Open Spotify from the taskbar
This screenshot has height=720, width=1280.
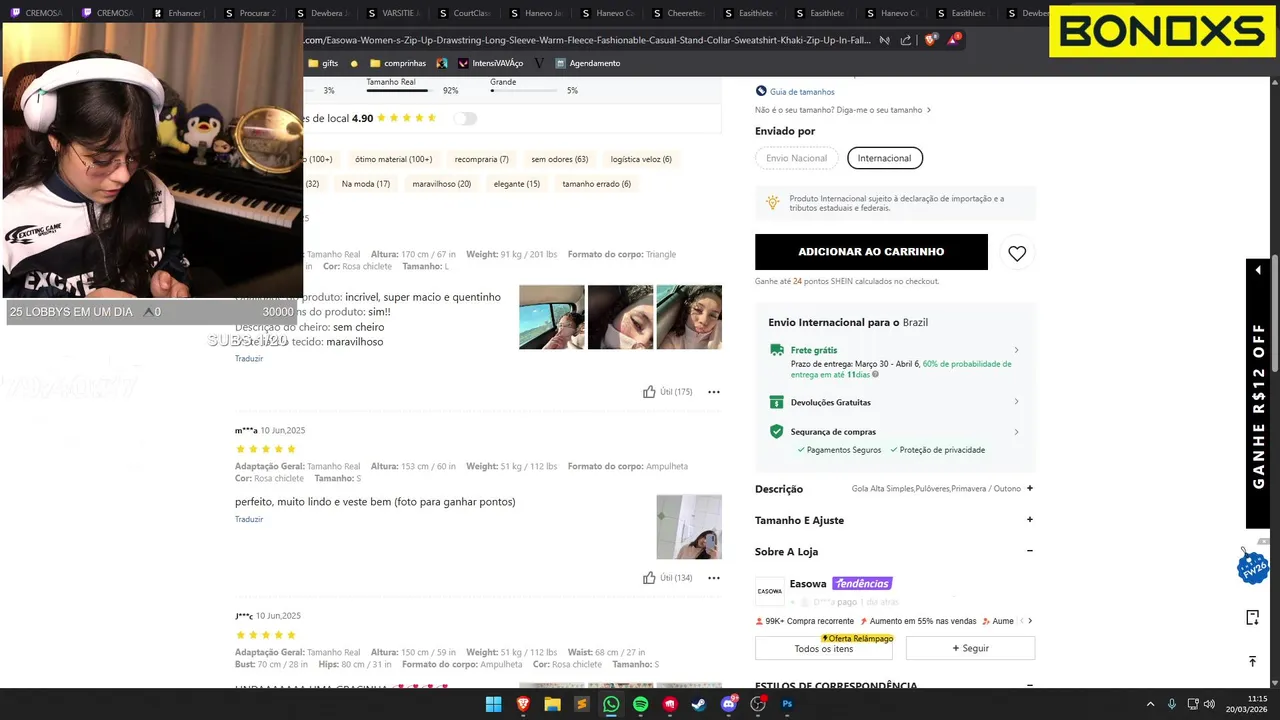click(x=641, y=704)
